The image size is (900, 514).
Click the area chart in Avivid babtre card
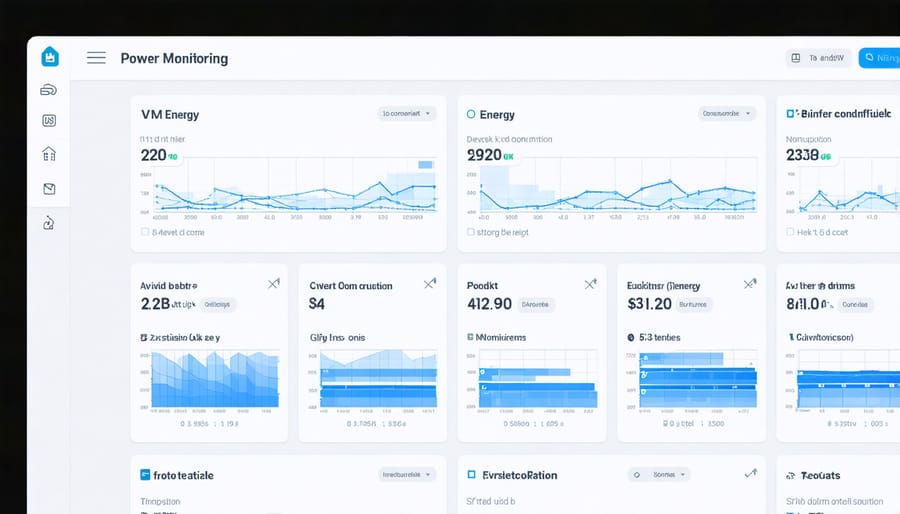coord(215,379)
